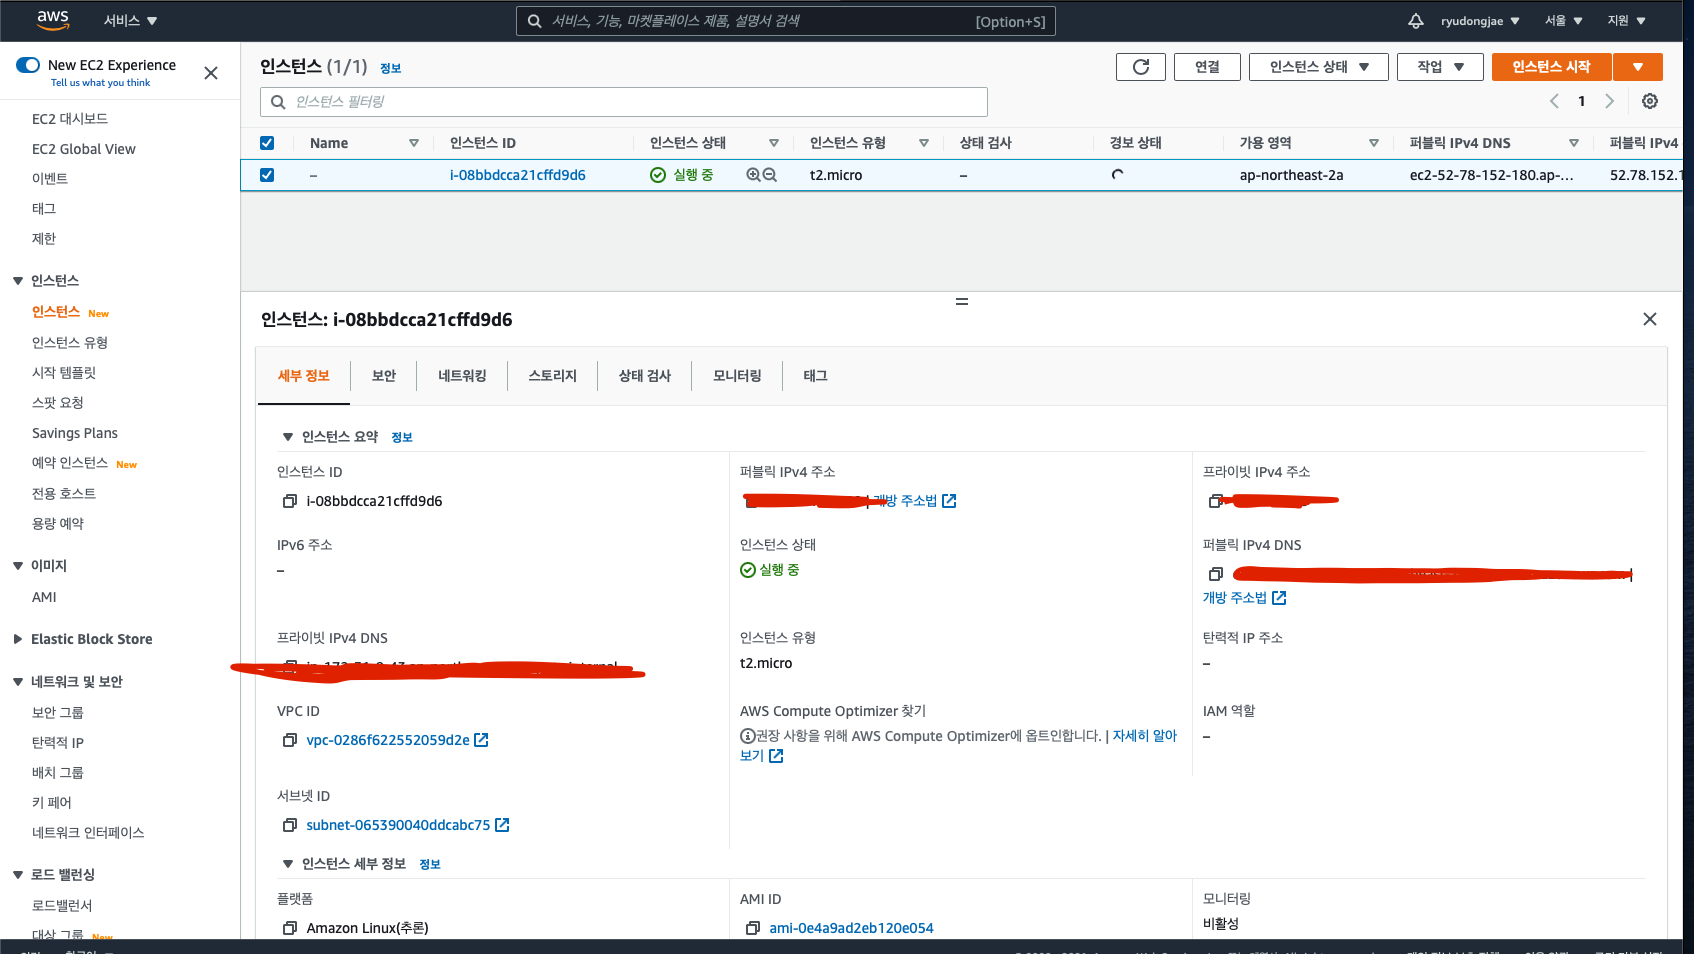This screenshot has width=1694, height=954.
Task: Expand the Elastic Block Store section
Action: click(18, 639)
